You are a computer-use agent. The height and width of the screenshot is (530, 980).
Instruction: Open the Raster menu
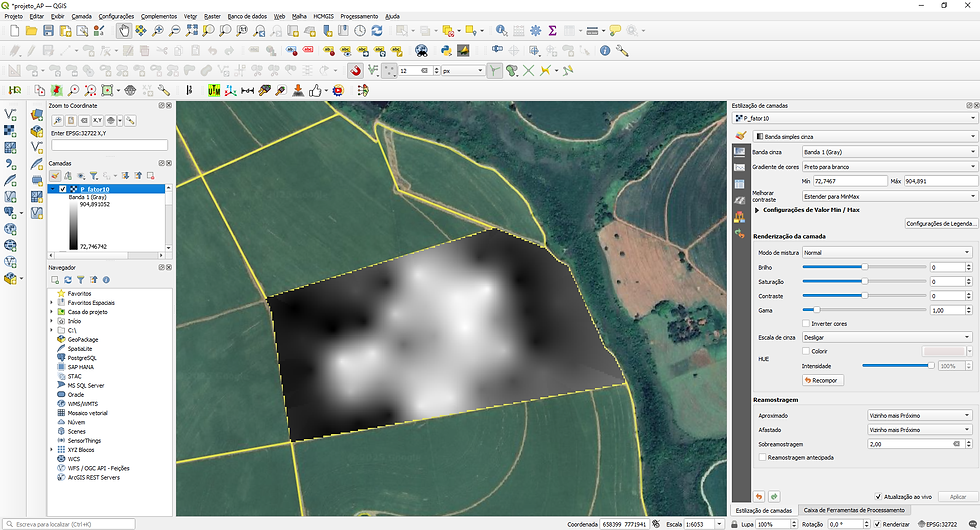coord(212,16)
